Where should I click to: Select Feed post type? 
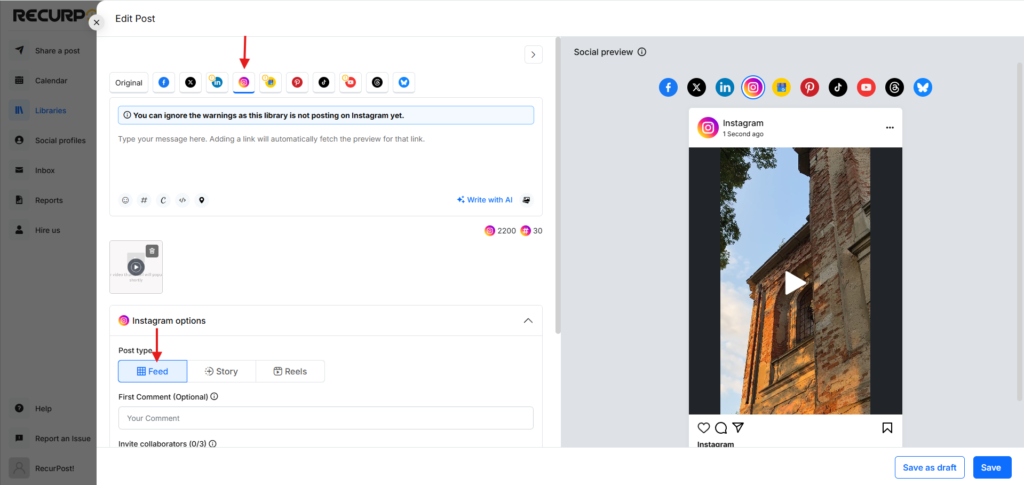coord(153,371)
